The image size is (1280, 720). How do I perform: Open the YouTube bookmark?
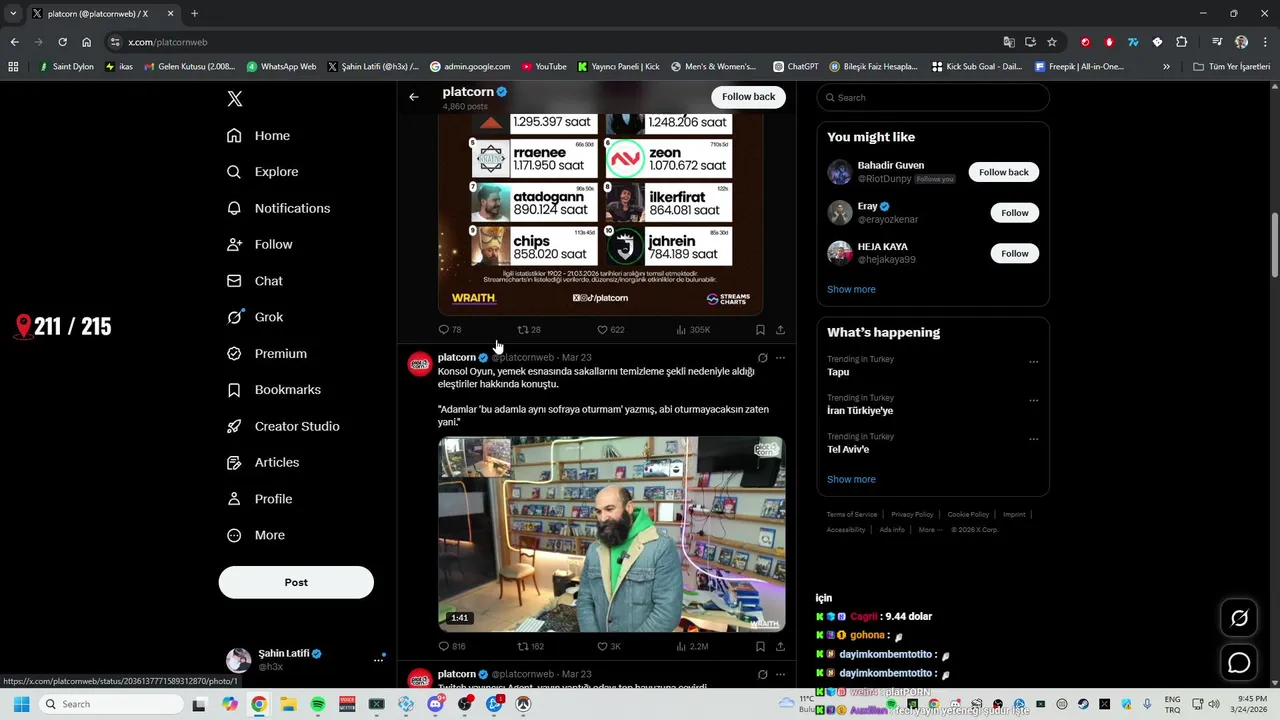[544, 67]
